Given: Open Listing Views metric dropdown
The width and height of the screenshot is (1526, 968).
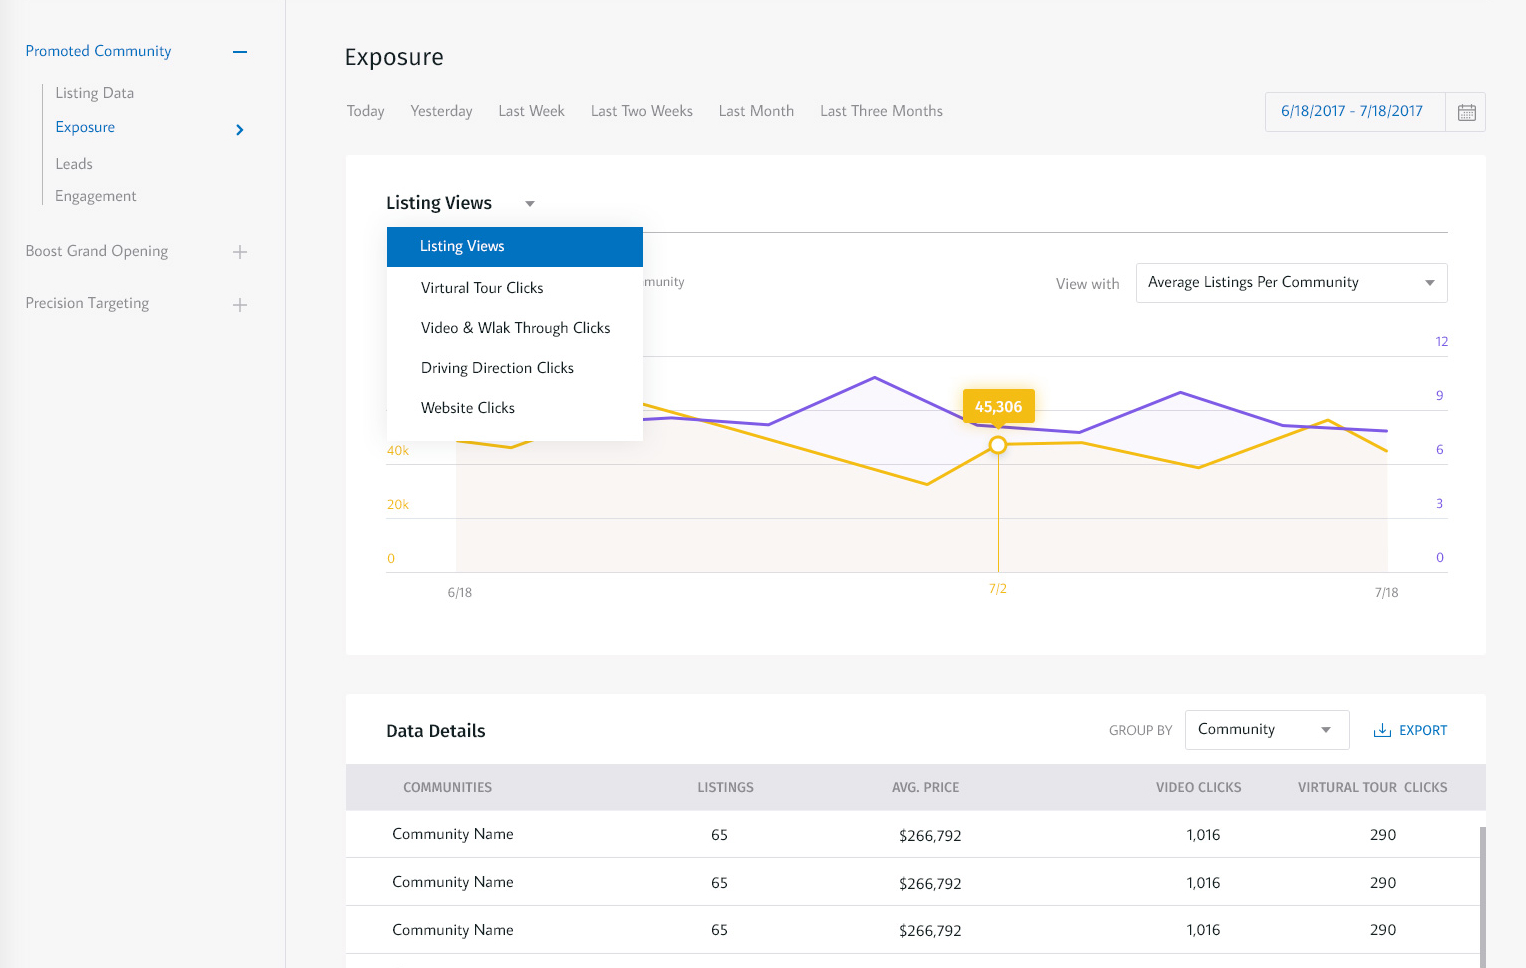Looking at the screenshot, I should coord(460,203).
